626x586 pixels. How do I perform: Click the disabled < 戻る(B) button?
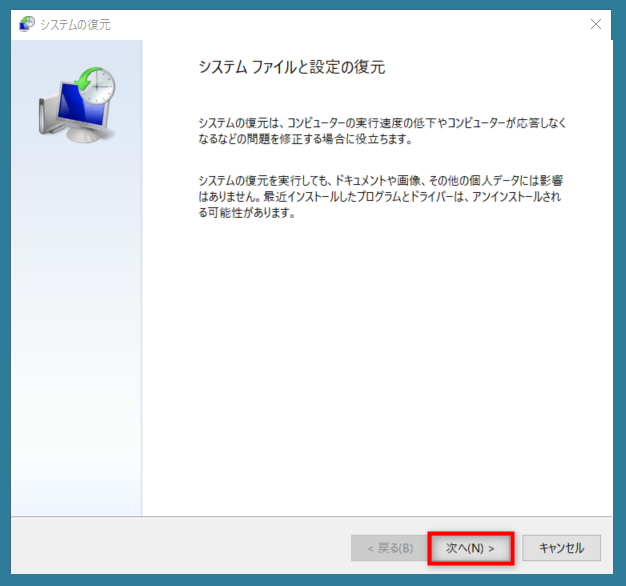tap(390, 548)
